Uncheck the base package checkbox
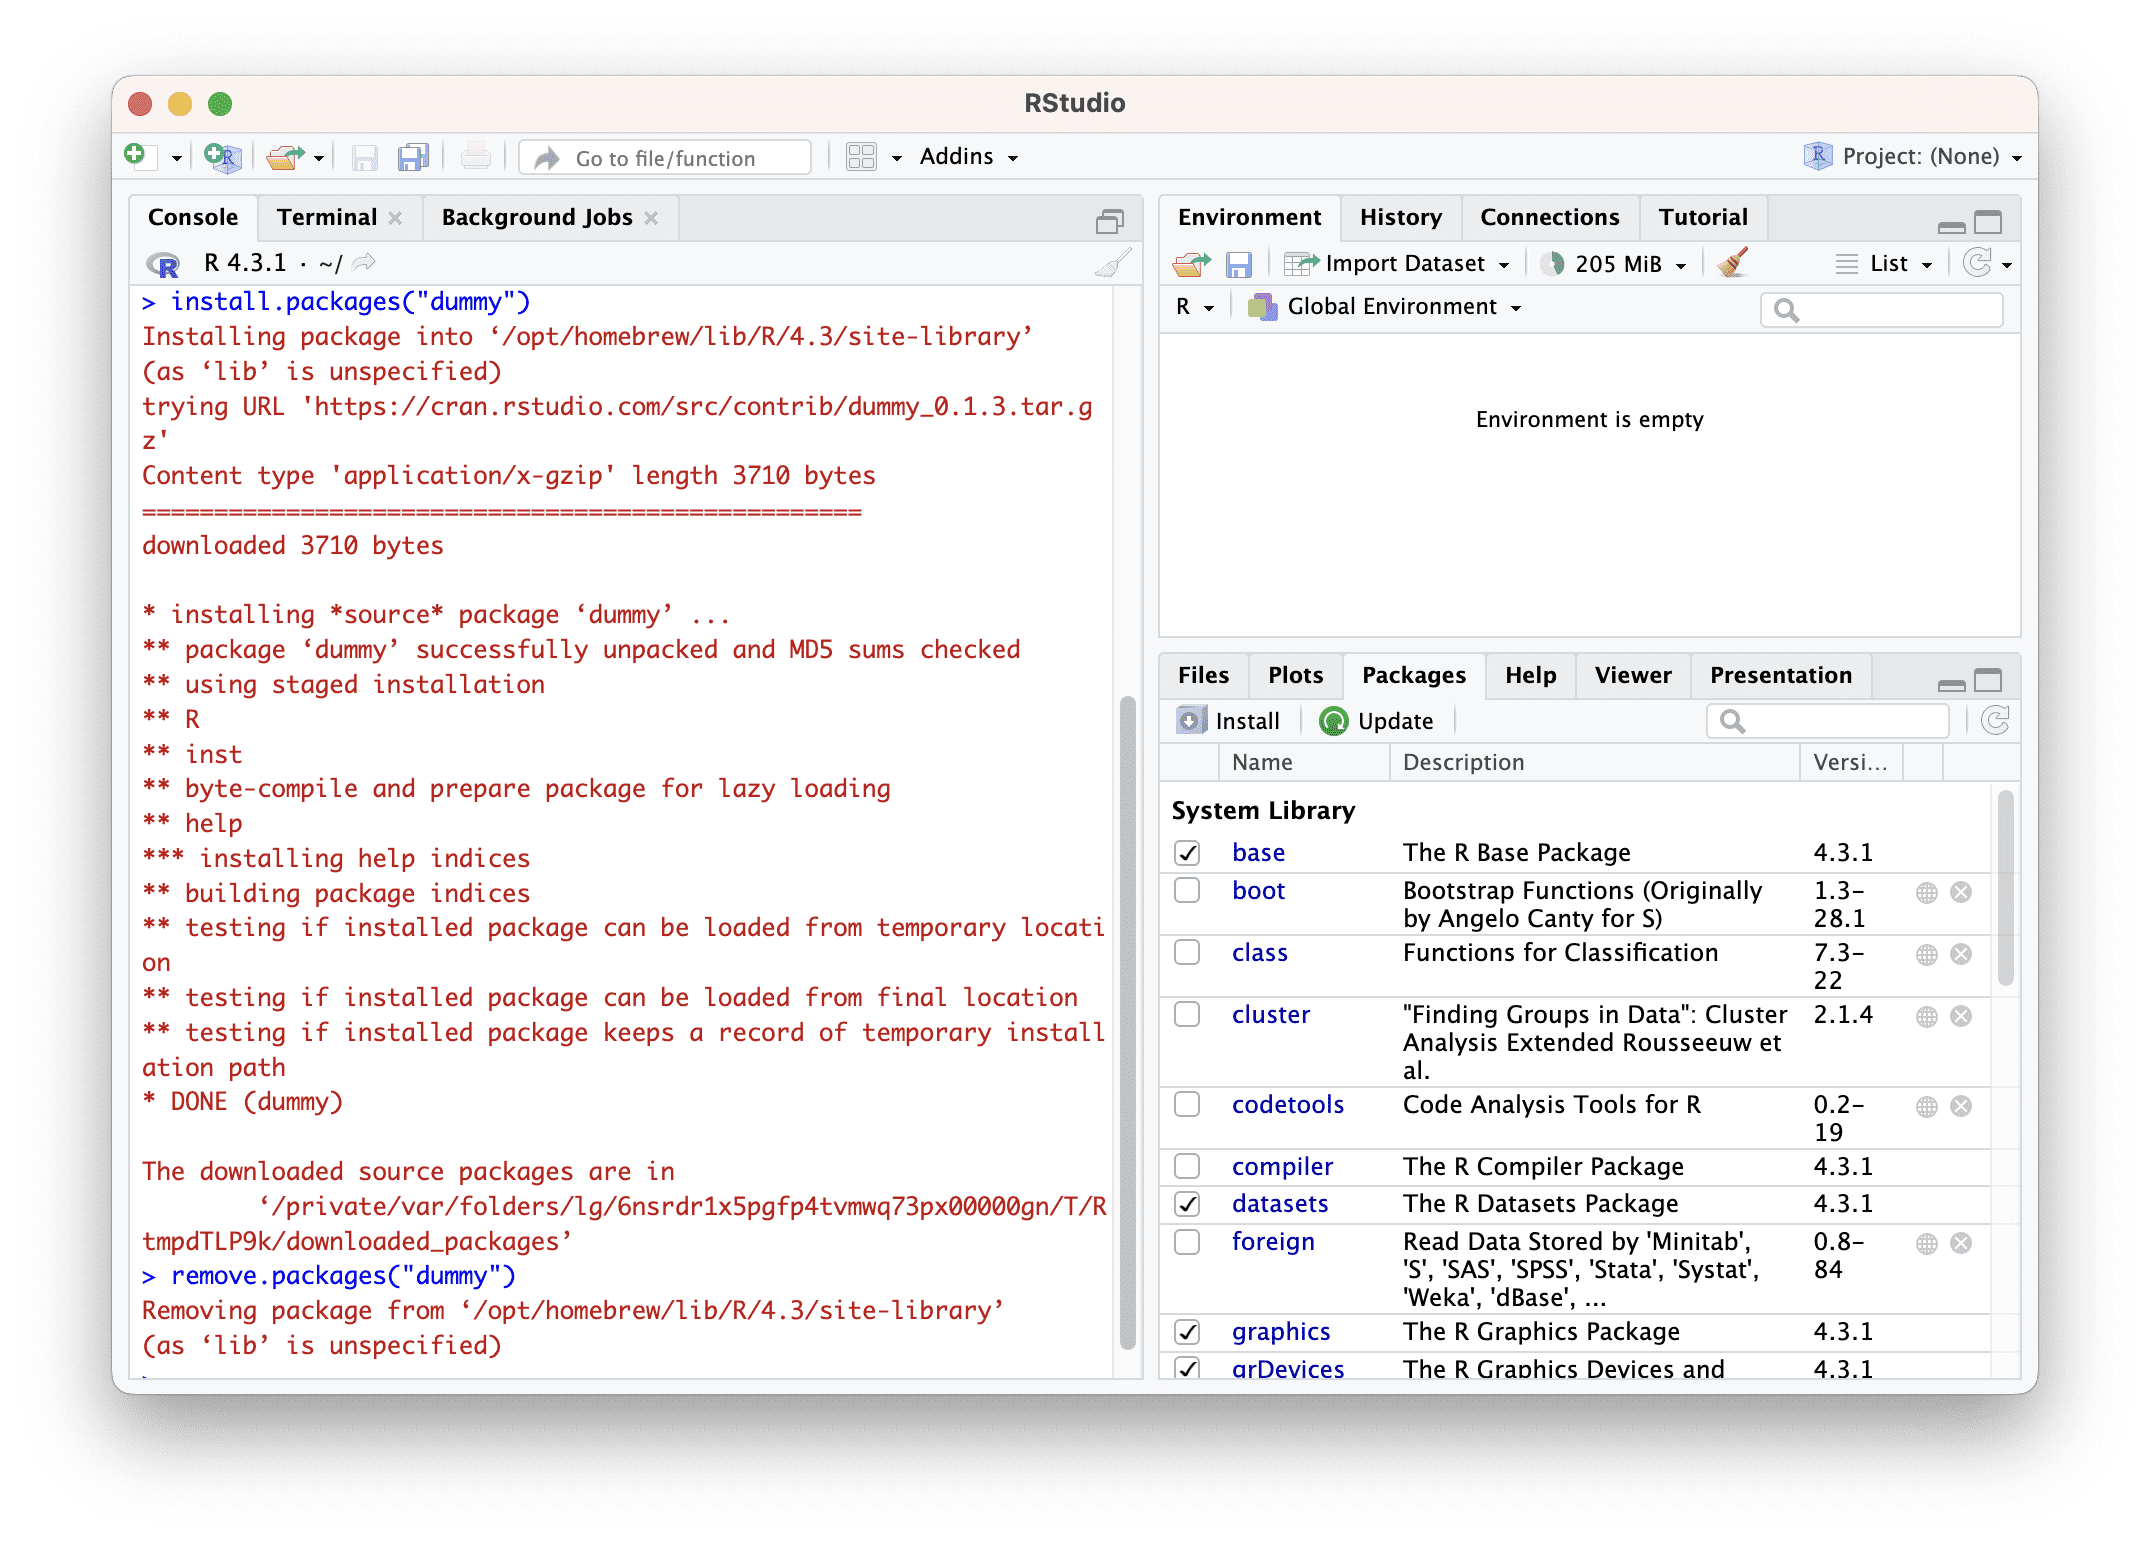Screen dimensions: 2150x1542 [1187, 853]
